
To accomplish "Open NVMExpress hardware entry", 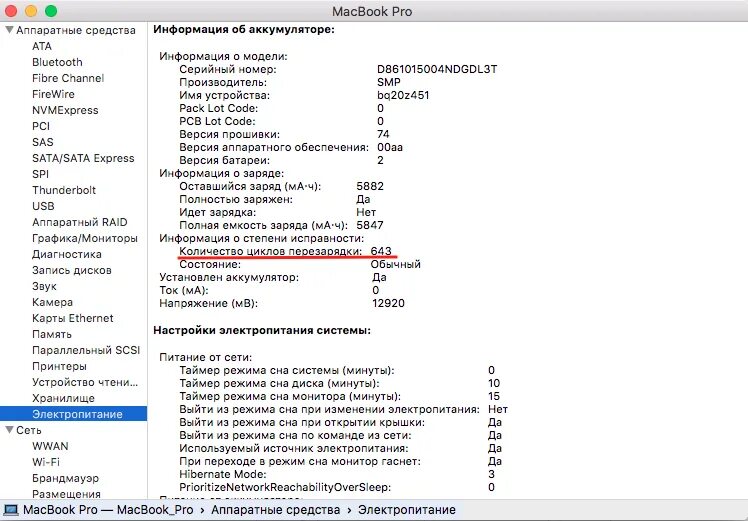I will [x=65, y=110].
